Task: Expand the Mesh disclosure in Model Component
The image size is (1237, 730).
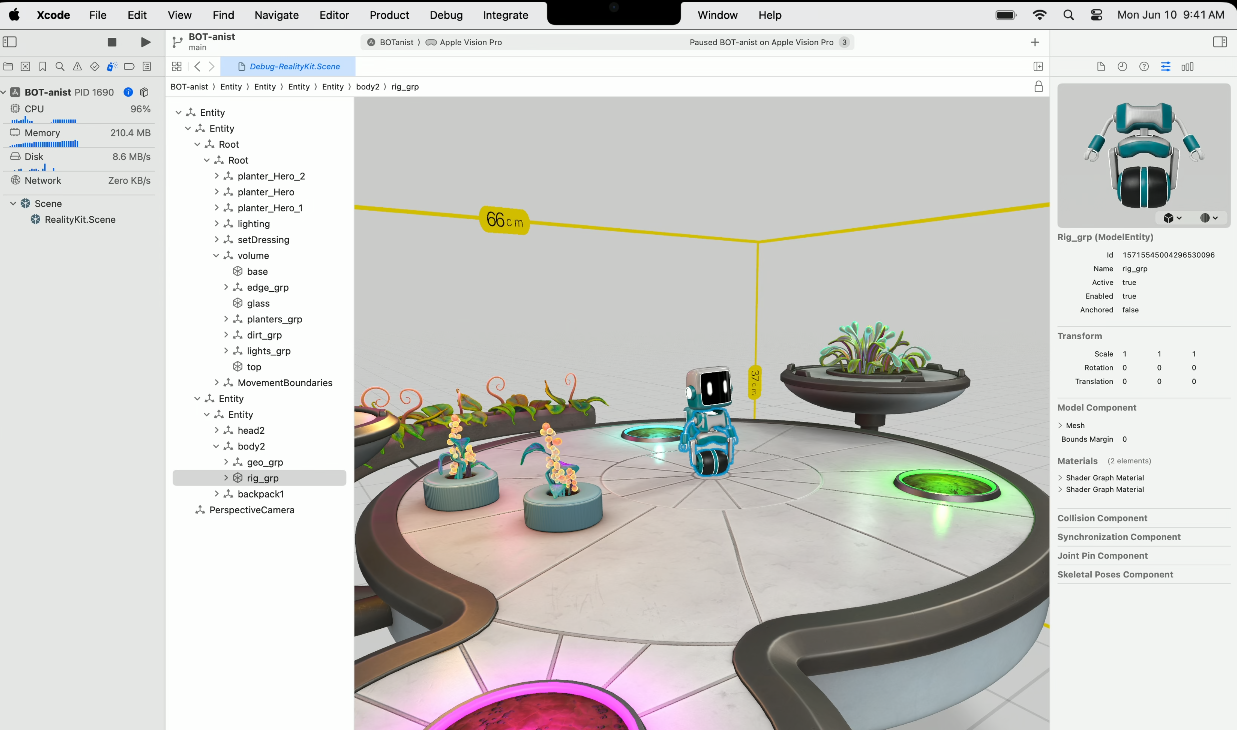Action: click(x=1061, y=426)
